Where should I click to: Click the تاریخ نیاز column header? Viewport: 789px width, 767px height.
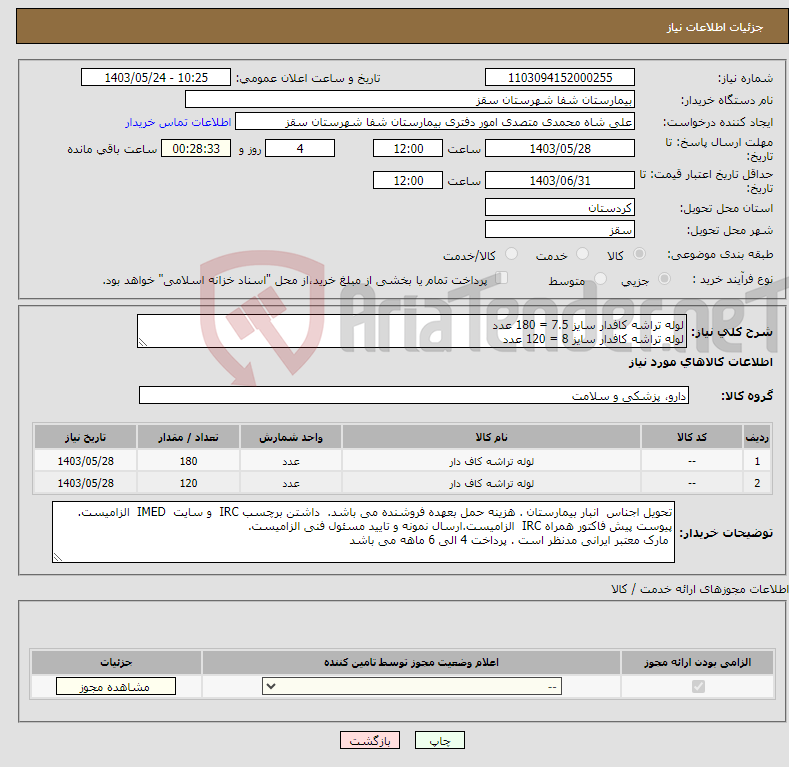(x=85, y=437)
